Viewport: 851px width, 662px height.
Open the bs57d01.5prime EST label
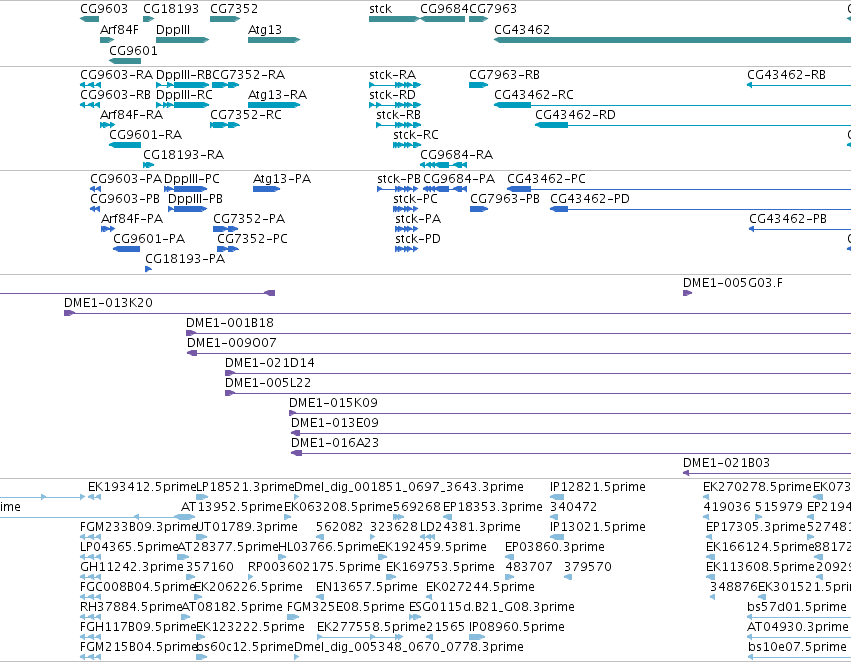(x=797, y=607)
